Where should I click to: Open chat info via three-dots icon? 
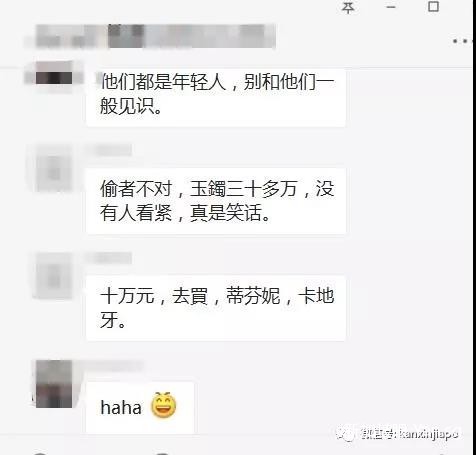464,41
